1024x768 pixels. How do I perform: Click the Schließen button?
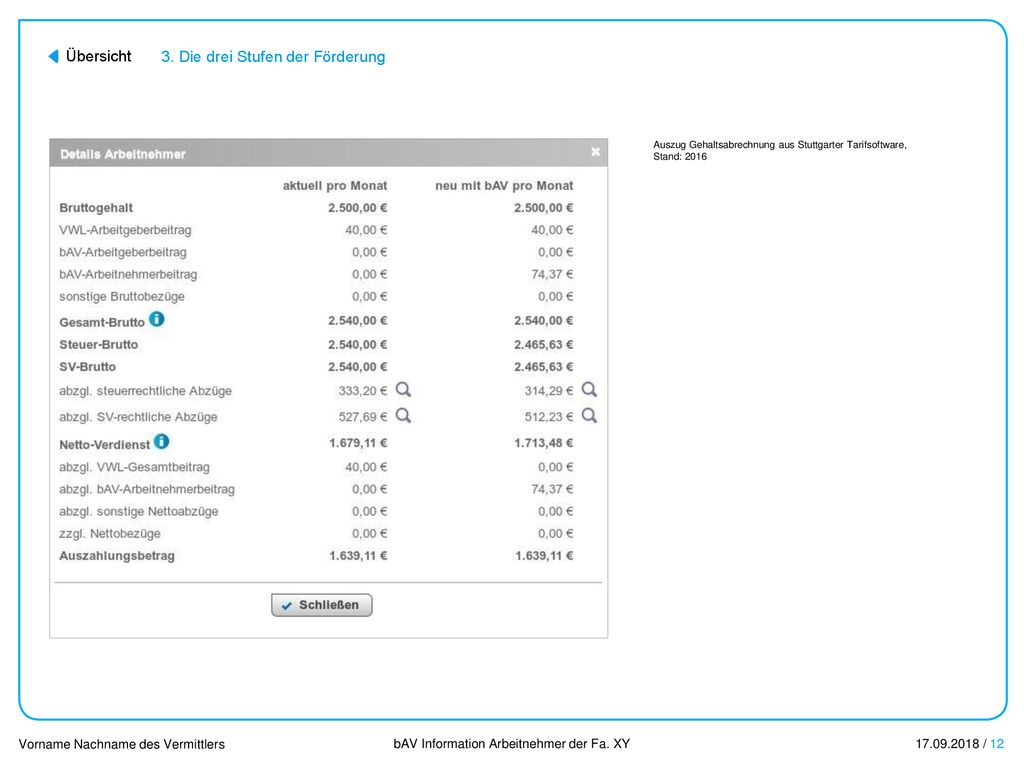pos(322,605)
